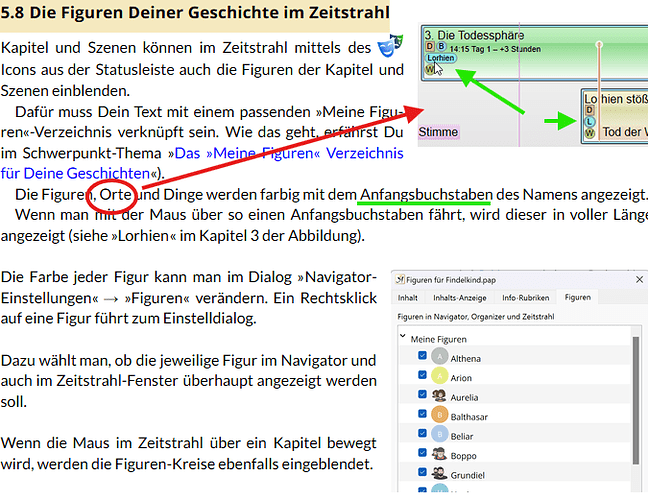The image size is (648, 500).
Task: Click Boppo's portrait avatar icon
Action: [441, 452]
